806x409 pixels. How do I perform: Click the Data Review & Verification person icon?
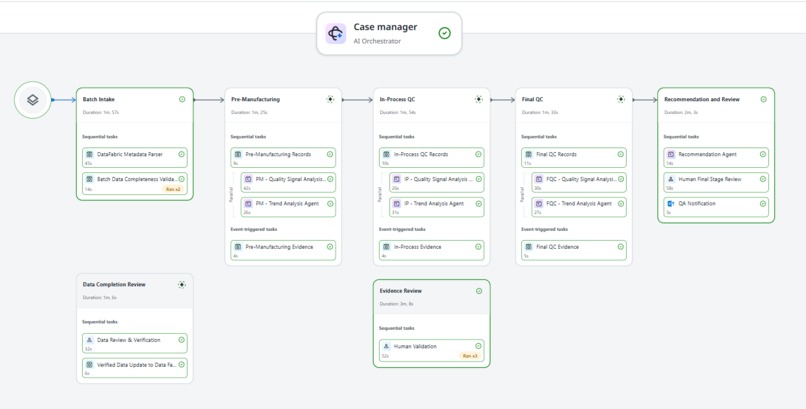pos(89,340)
